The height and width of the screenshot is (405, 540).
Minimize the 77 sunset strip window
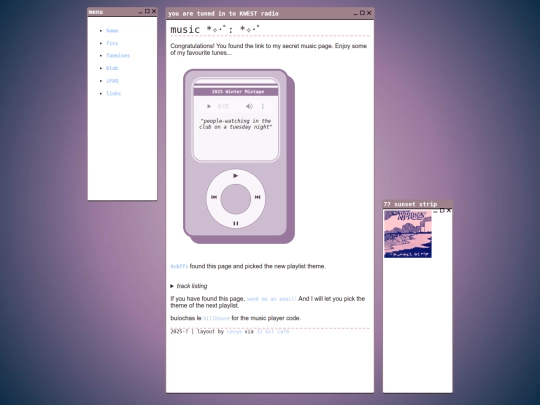click(436, 211)
